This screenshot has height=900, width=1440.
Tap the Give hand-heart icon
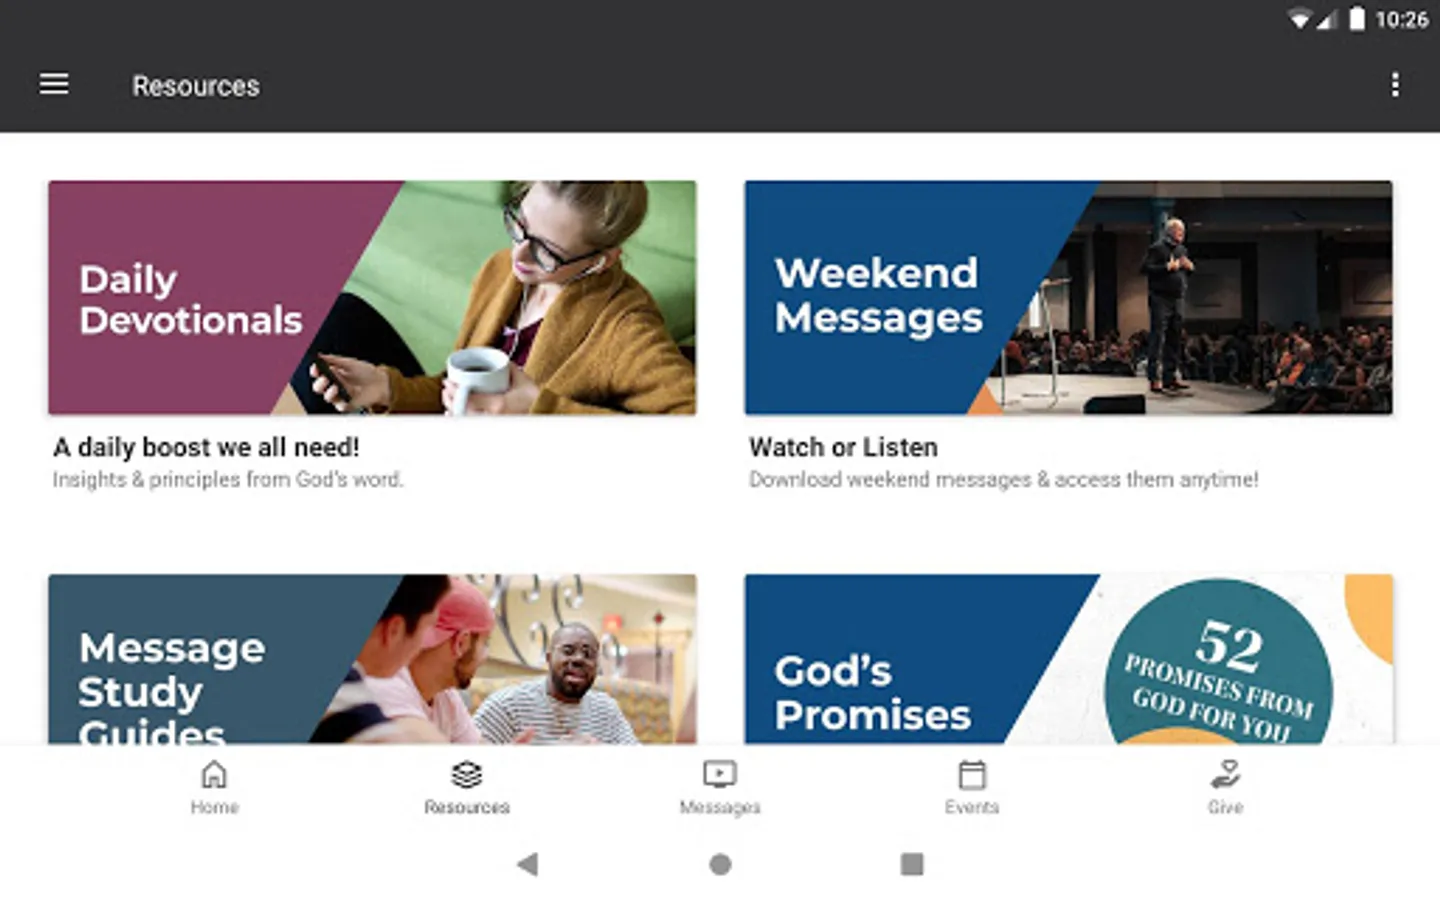click(x=1225, y=775)
